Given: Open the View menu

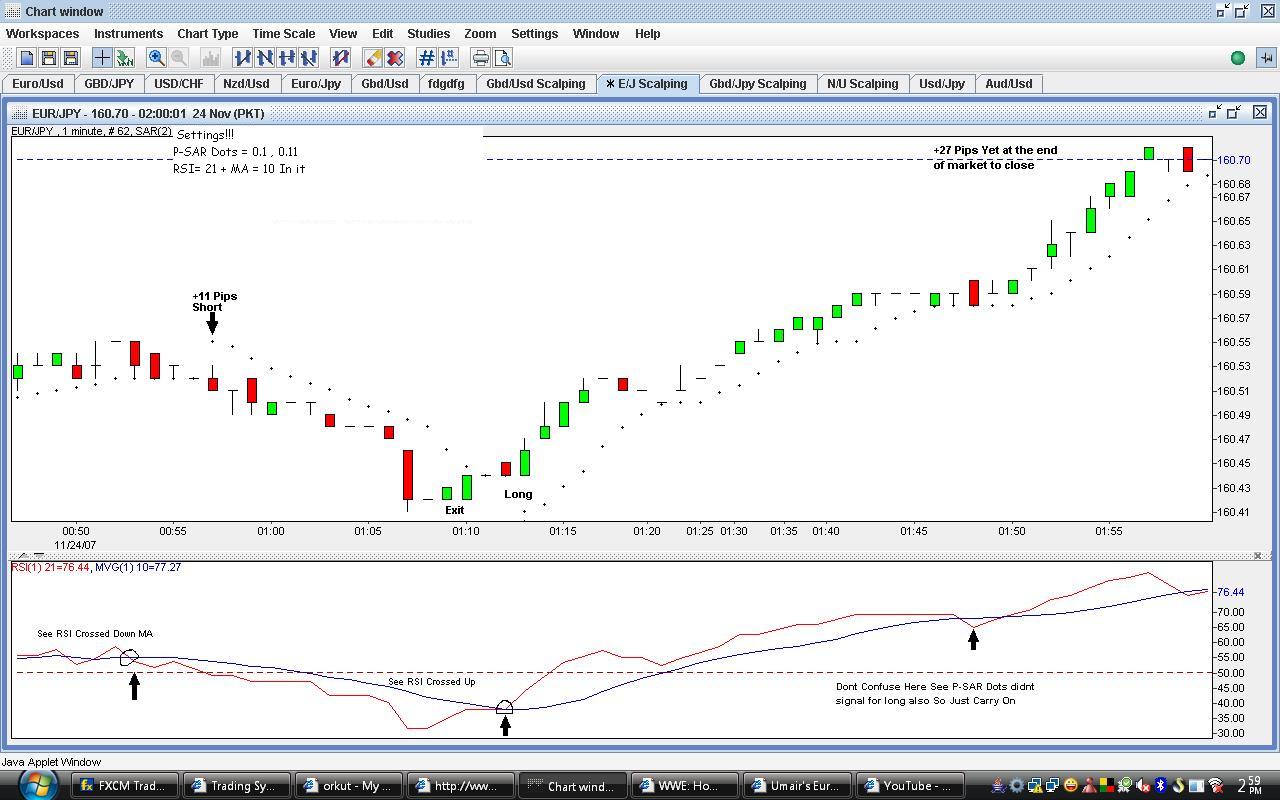Looking at the screenshot, I should pyautogui.click(x=343, y=33).
